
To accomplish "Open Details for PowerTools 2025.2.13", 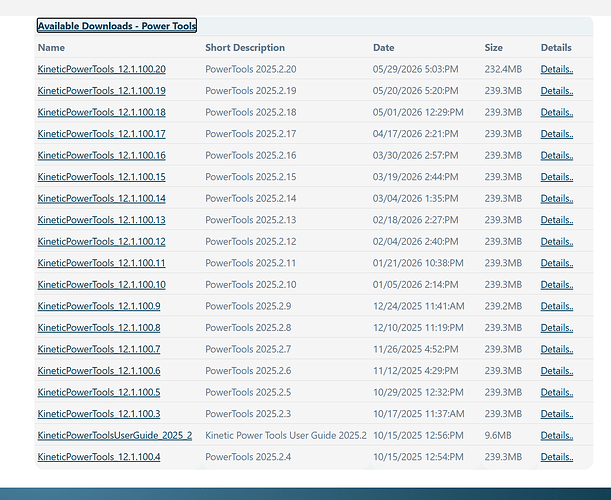I will click(557, 220).
